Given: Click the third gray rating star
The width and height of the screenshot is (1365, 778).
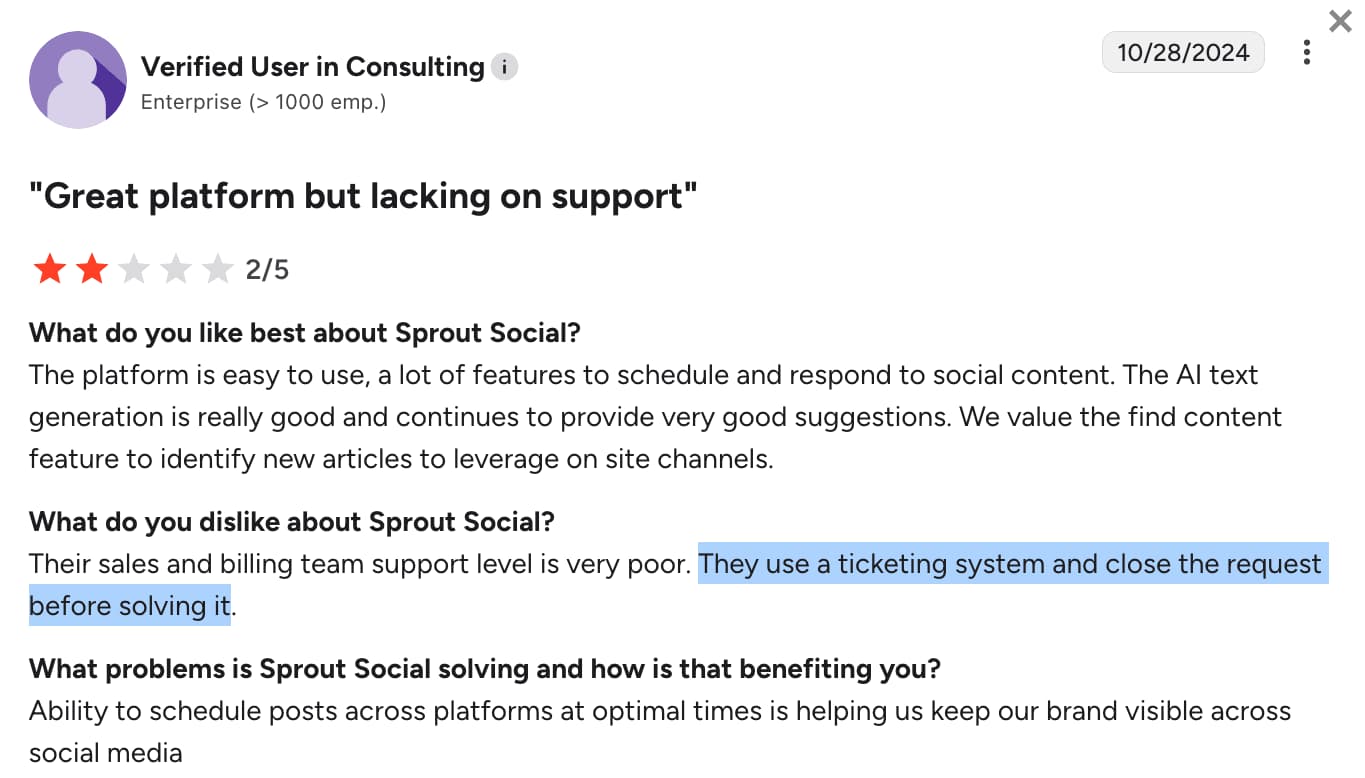Looking at the screenshot, I should [x=133, y=269].
